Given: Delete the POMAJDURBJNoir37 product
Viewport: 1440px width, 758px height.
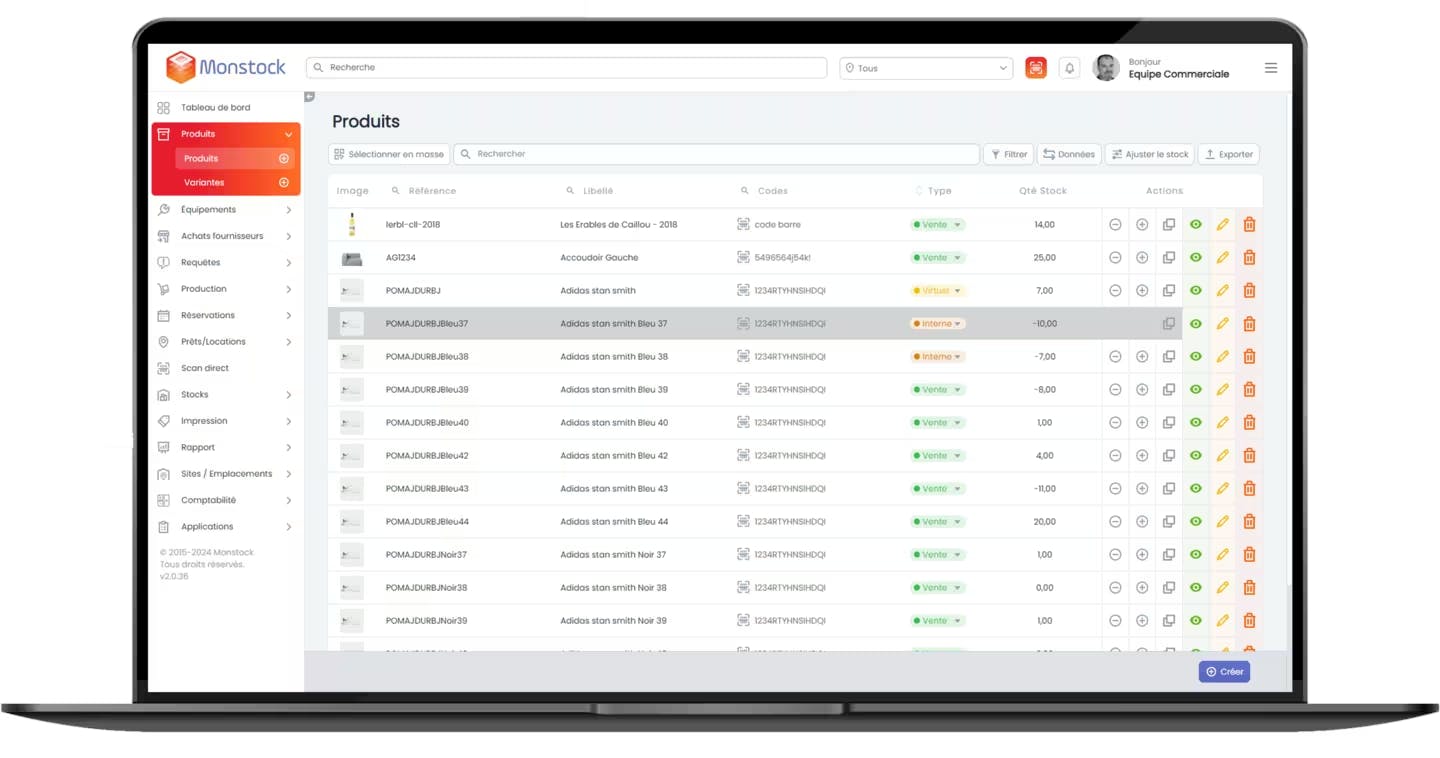Looking at the screenshot, I should 1249,555.
